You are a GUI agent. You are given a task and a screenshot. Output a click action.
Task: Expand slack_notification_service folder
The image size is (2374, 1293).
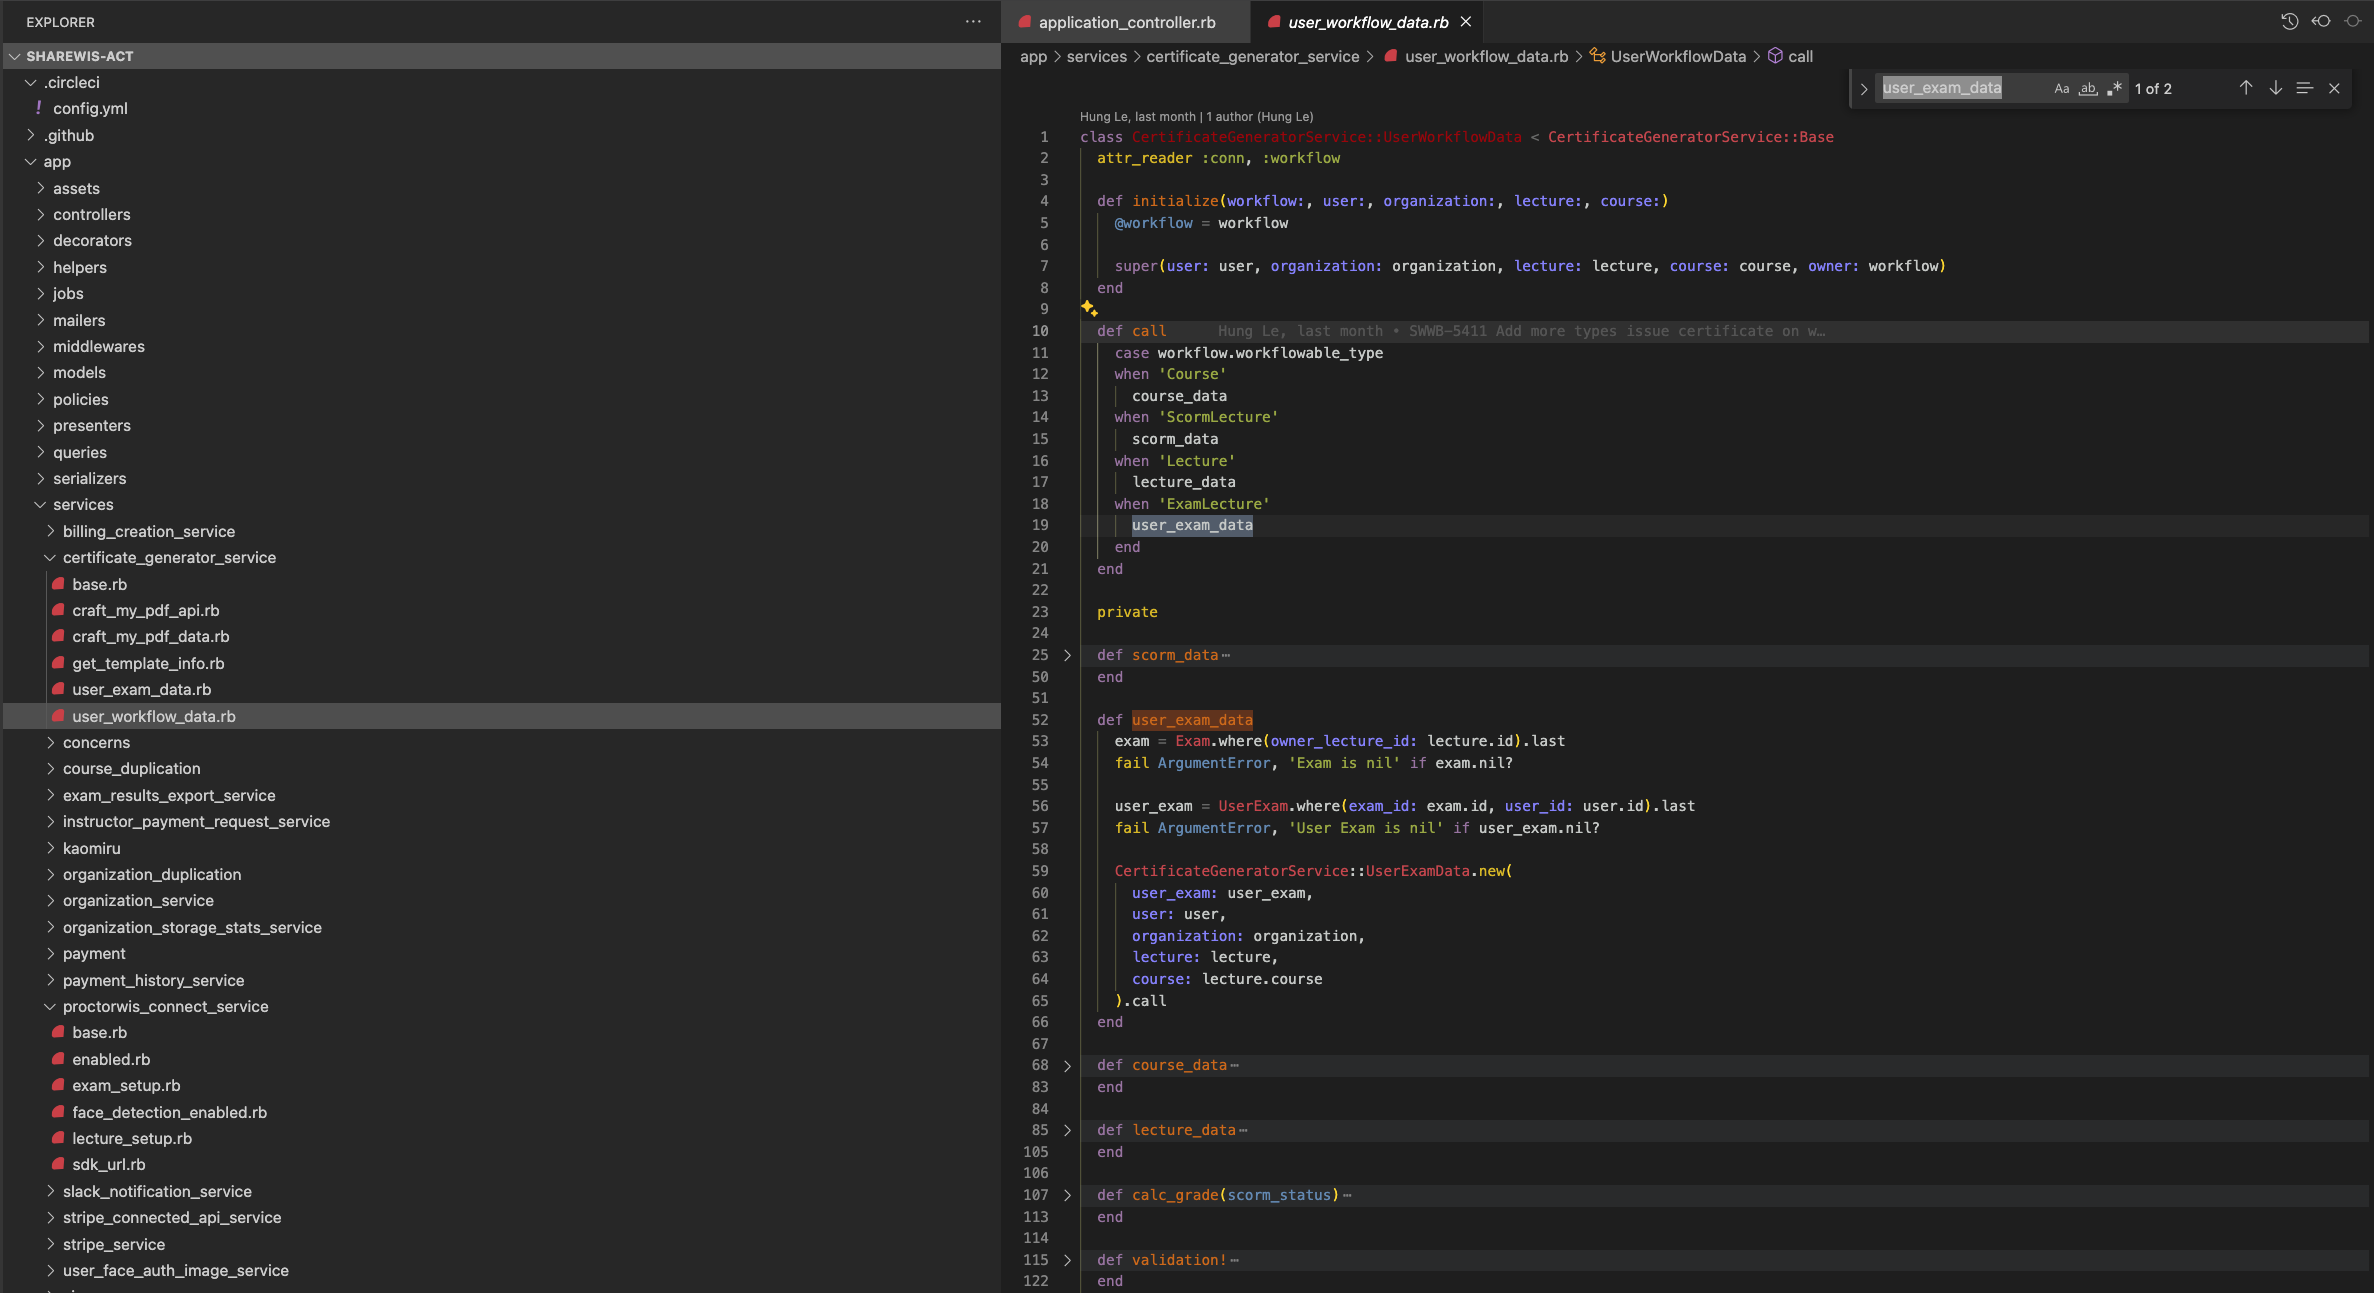click(x=502, y=1191)
